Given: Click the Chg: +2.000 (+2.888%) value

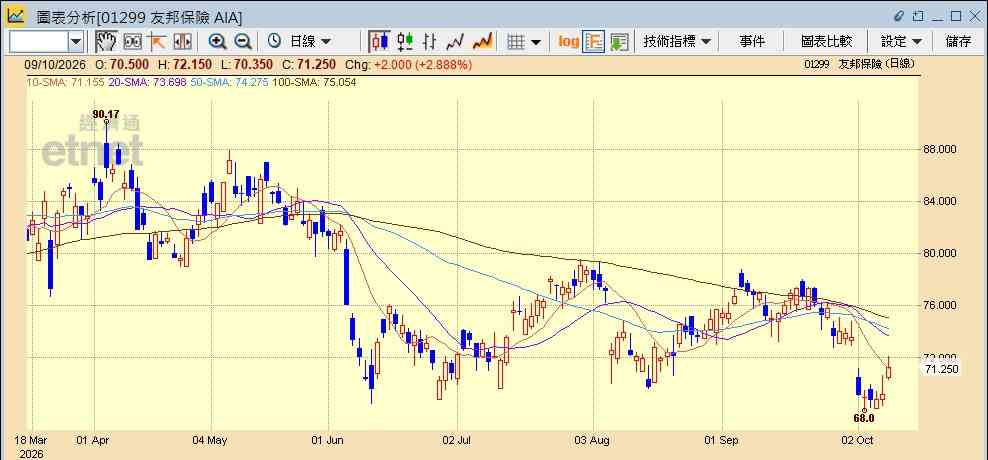Looking at the screenshot, I should pyautogui.click(x=409, y=64).
